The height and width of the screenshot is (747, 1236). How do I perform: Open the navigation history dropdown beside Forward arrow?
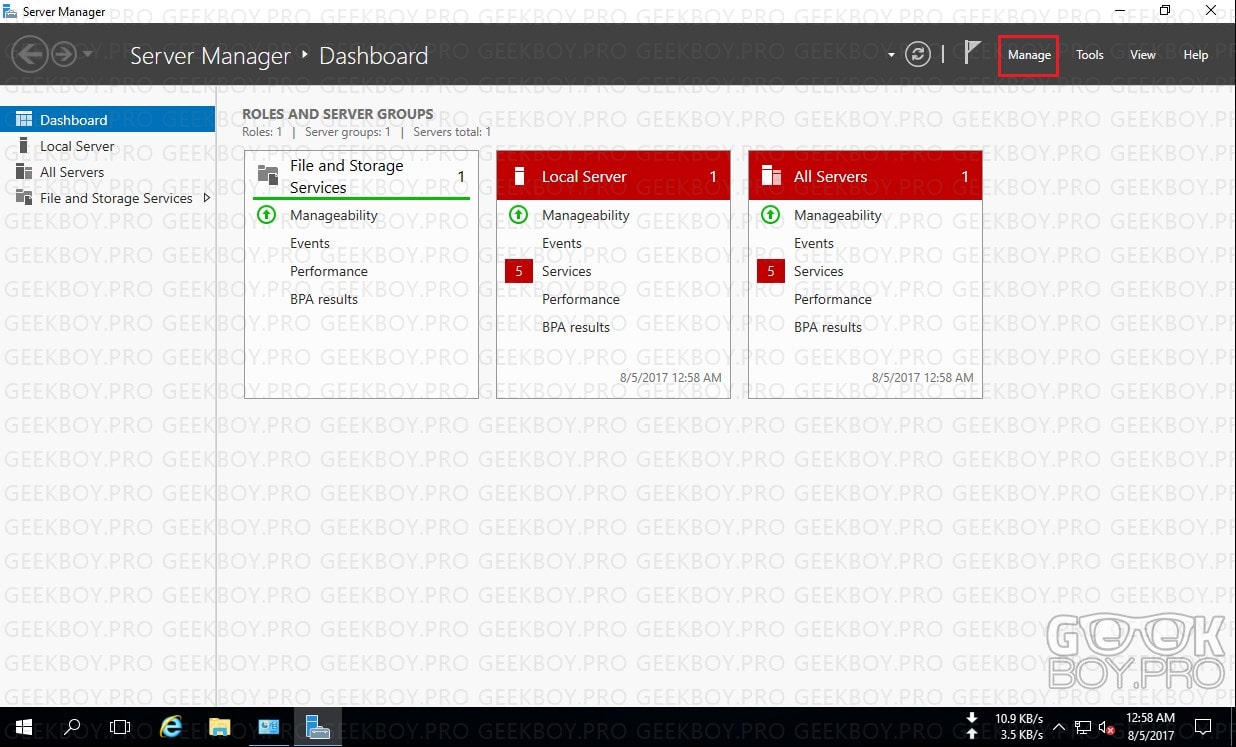pyautogui.click(x=88, y=54)
